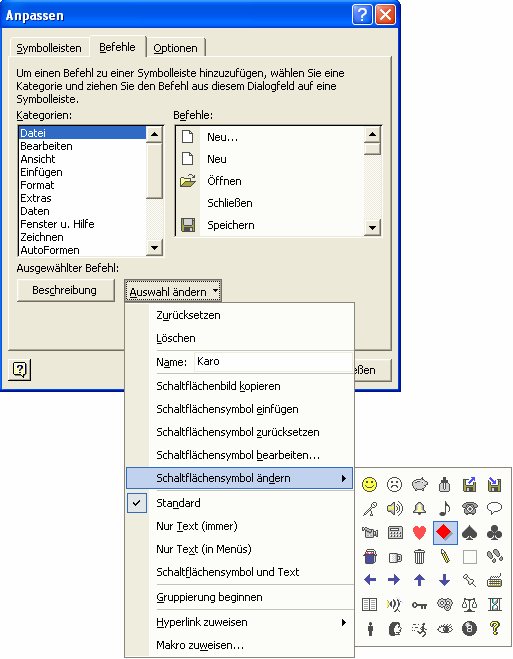Screen dimensions: 513x659
Task: Switch to the Symbolleisten tab
Action: [49, 48]
